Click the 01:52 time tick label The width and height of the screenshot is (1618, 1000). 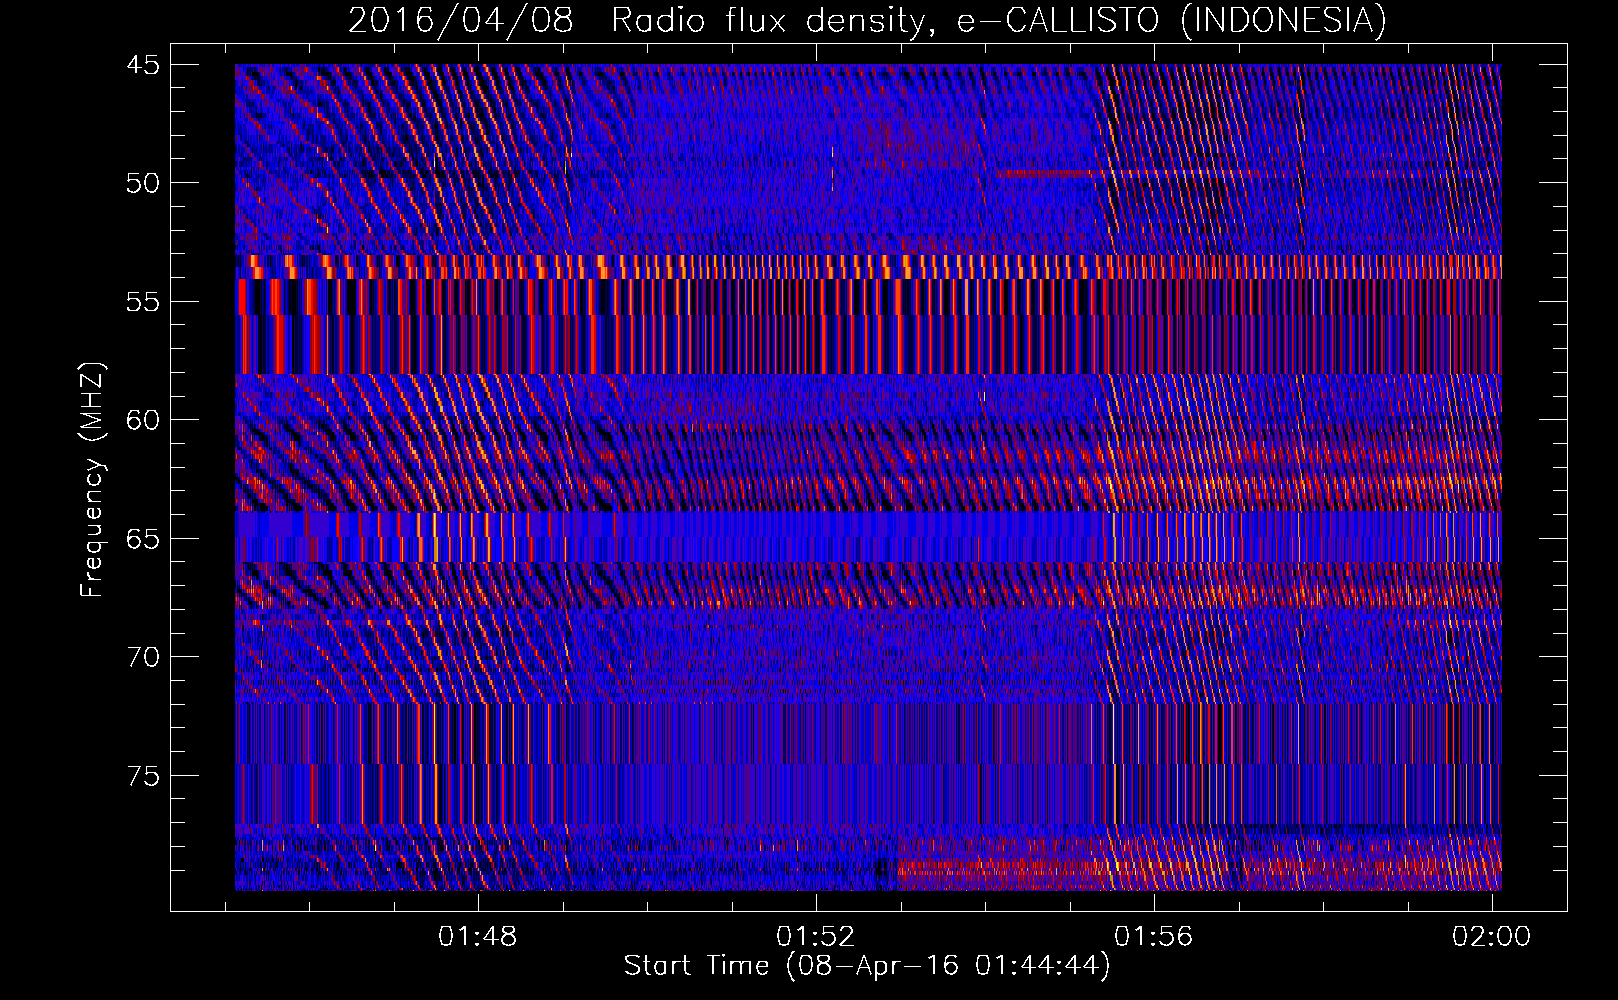816,936
